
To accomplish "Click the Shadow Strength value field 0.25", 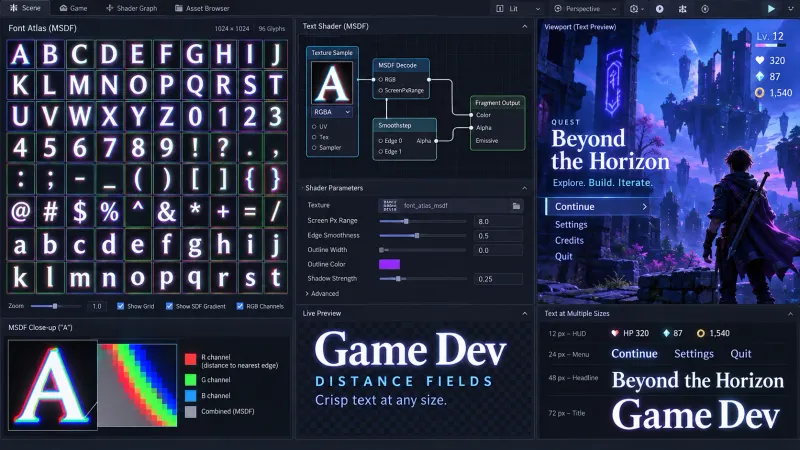I will tap(498, 279).
